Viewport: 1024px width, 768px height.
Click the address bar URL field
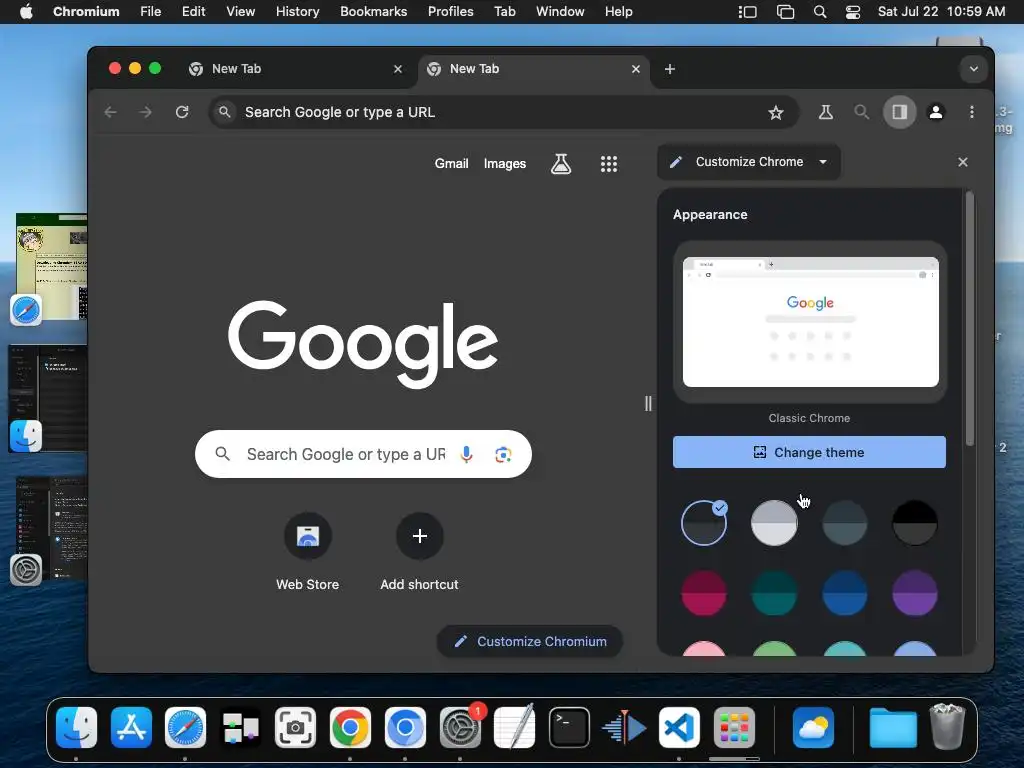pyautogui.click(x=504, y=112)
